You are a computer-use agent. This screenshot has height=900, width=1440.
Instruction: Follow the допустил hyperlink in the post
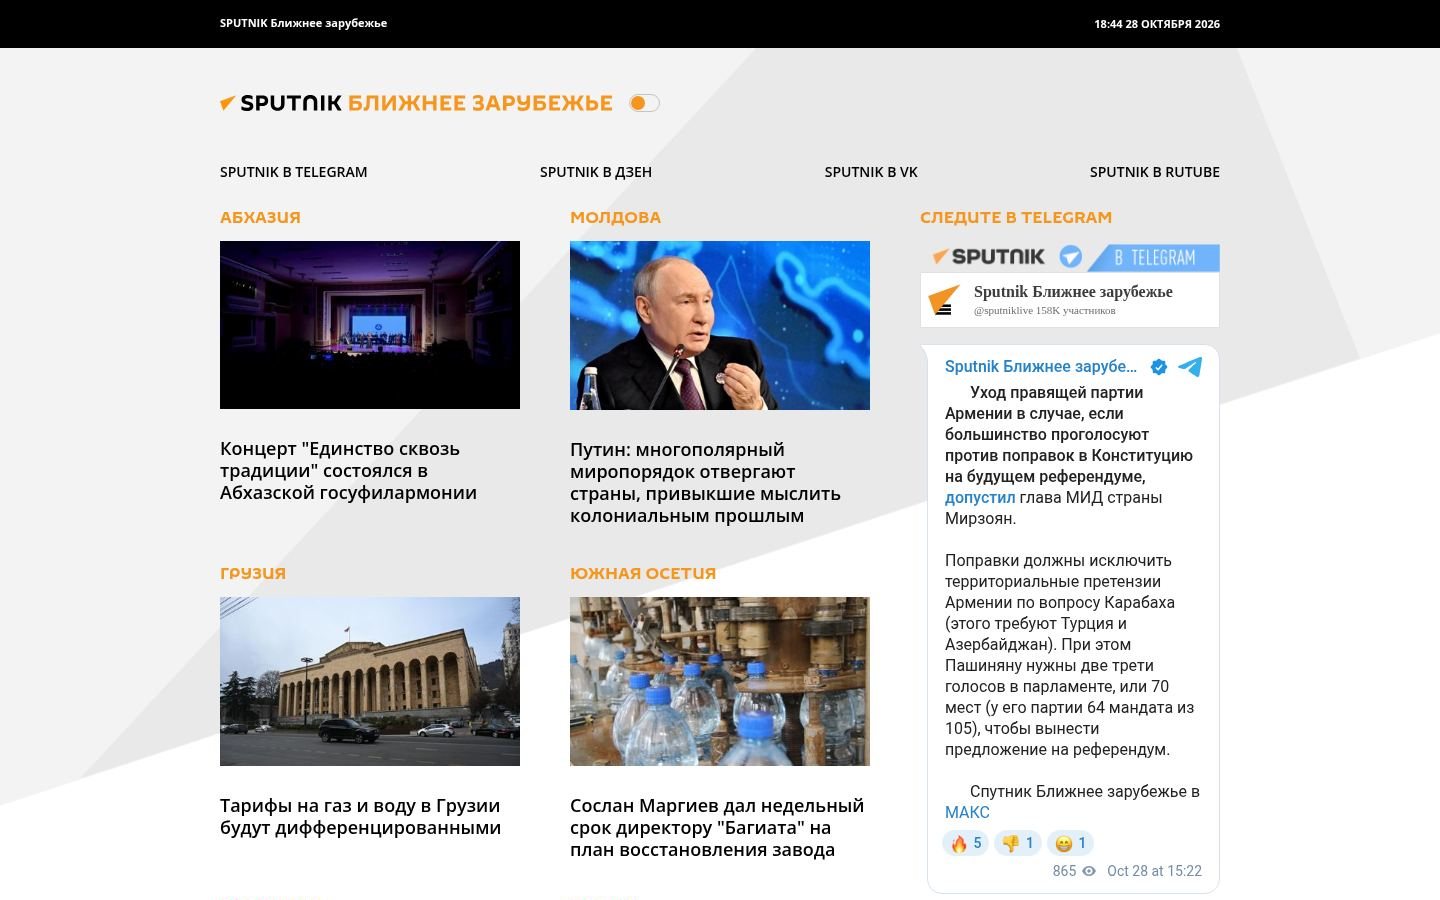[980, 498]
